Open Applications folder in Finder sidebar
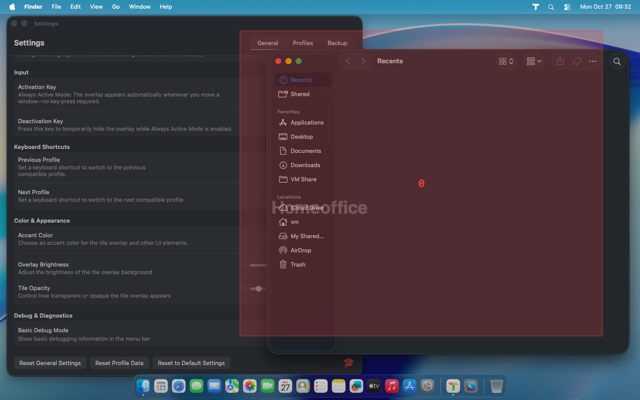This screenshot has height=400, width=640. 302,122
